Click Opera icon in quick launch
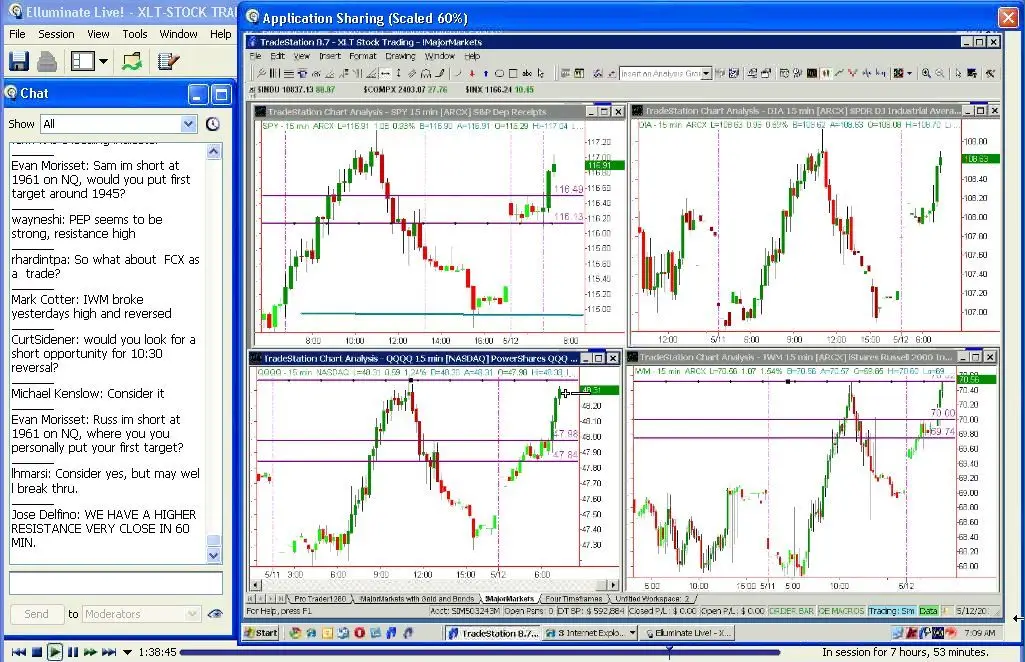 359,633
